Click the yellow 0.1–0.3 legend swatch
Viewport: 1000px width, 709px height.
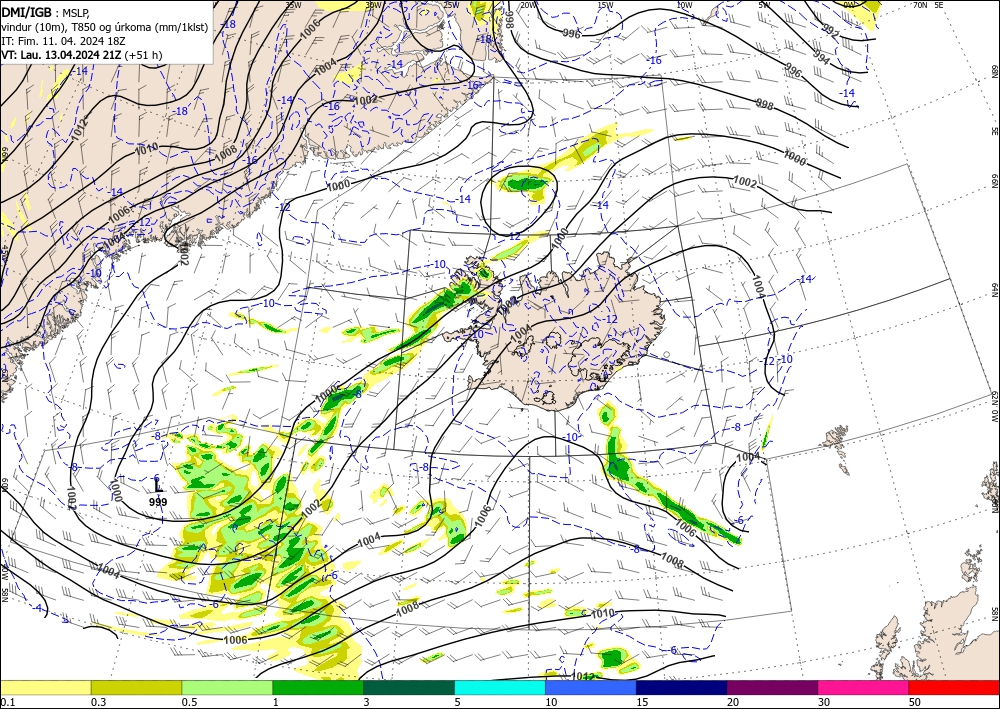click(45, 687)
